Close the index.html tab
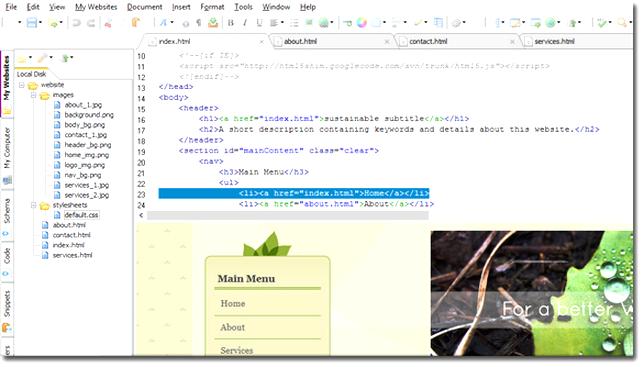This screenshot has height=367, width=644. [262, 42]
